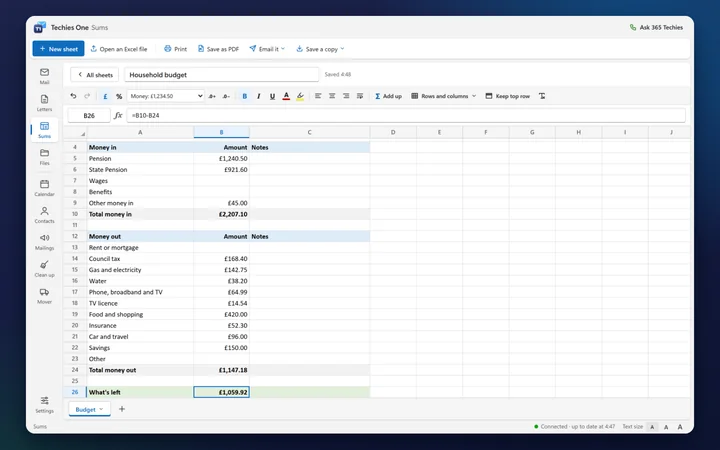Viewport: 720px width, 450px height.
Task: Select the medium Text size A
Action: click(x=666, y=427)
